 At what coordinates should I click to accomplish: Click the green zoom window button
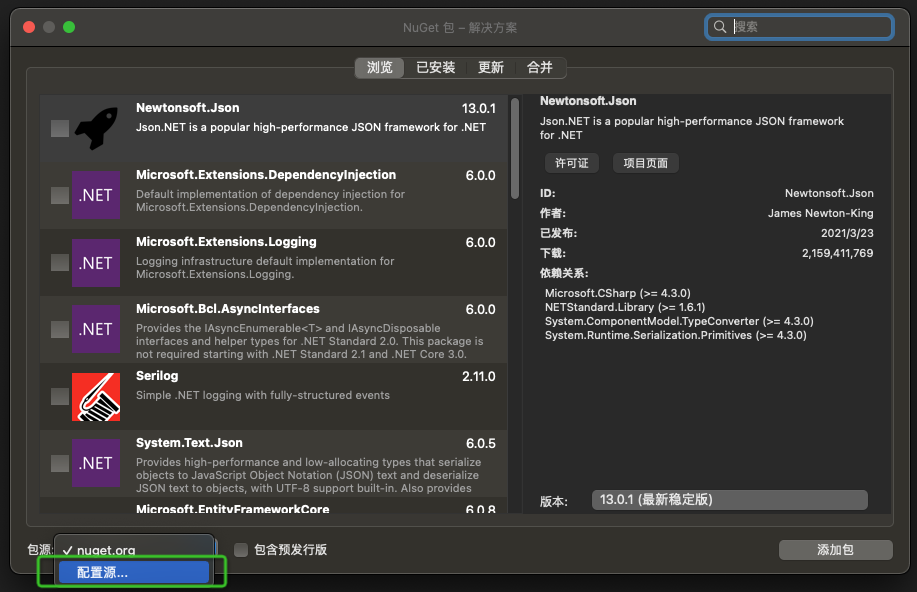click(69, 27)
